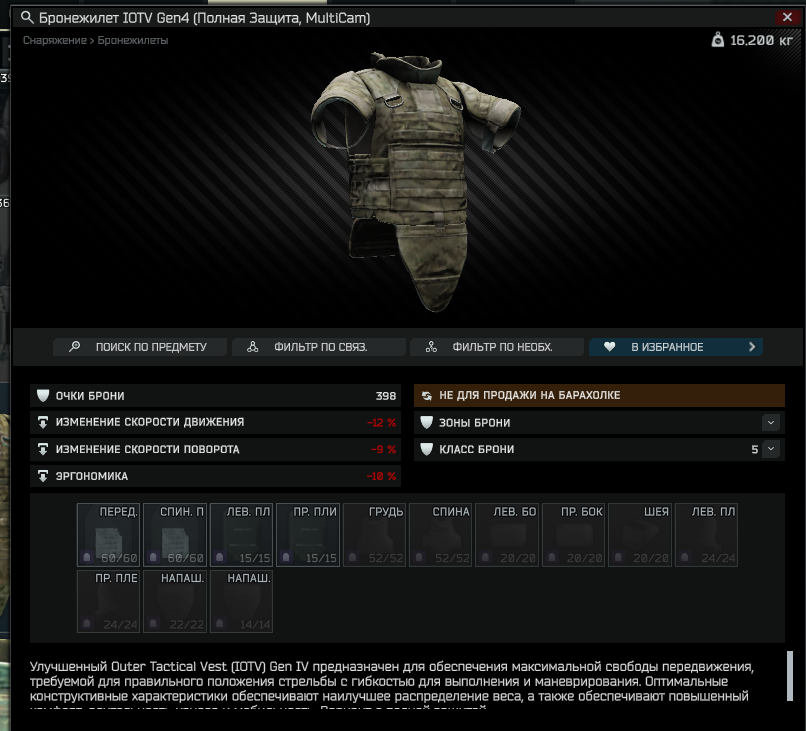Click the -10 % ergonomics value

click(x=381, y=477)
